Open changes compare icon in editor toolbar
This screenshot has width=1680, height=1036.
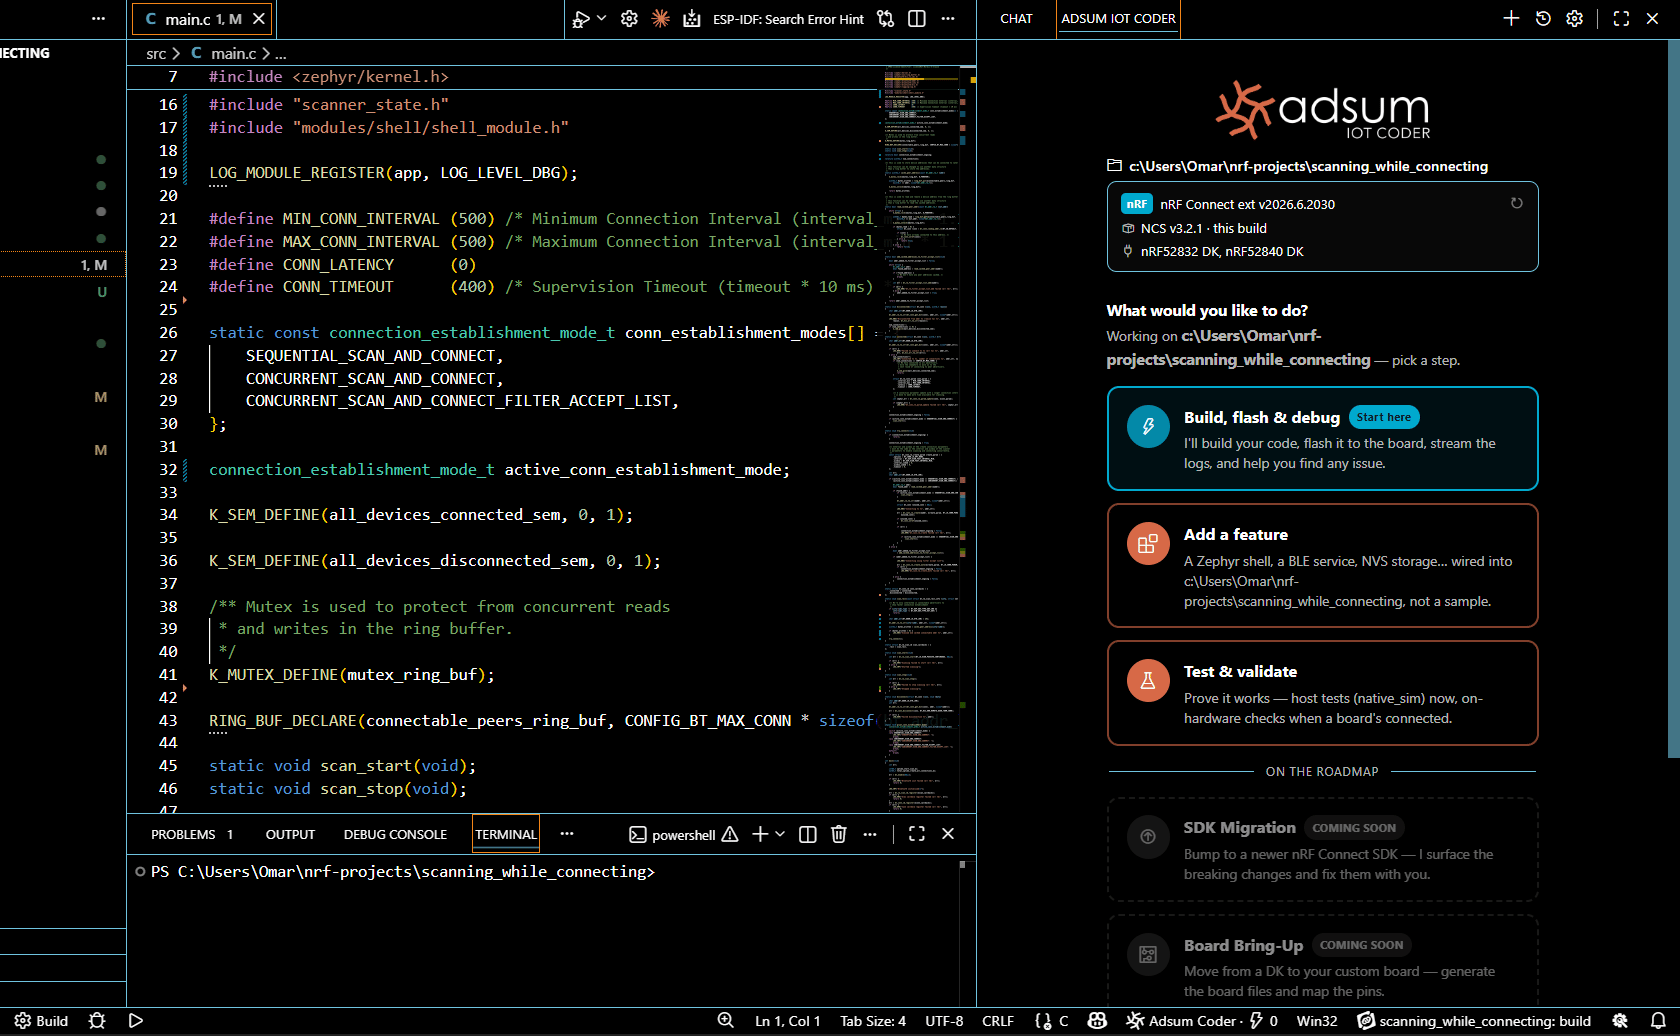click(x=886, y=19)
